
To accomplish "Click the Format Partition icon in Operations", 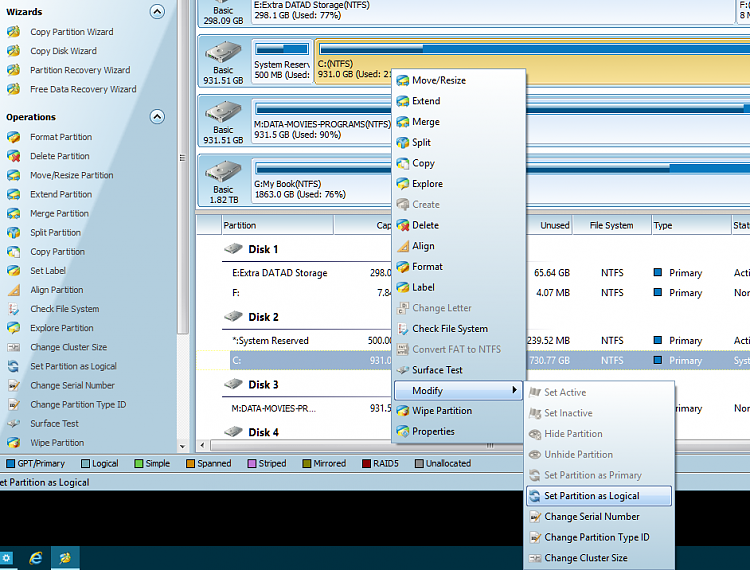I will [x=13, y=137].
